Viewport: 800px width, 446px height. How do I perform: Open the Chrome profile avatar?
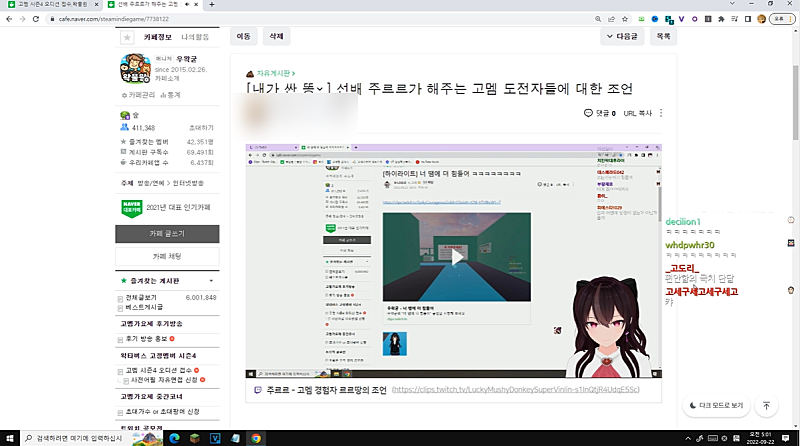pyautogui.click(x=762, y=19)
